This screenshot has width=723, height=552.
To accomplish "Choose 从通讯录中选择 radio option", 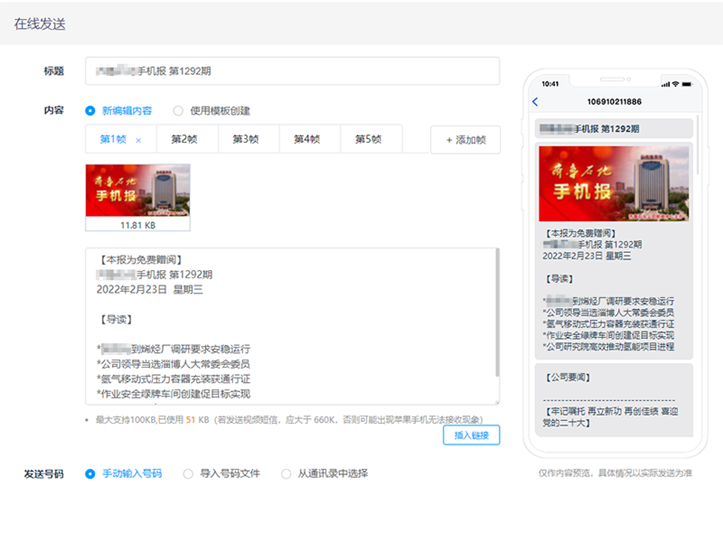I will 286,474.
